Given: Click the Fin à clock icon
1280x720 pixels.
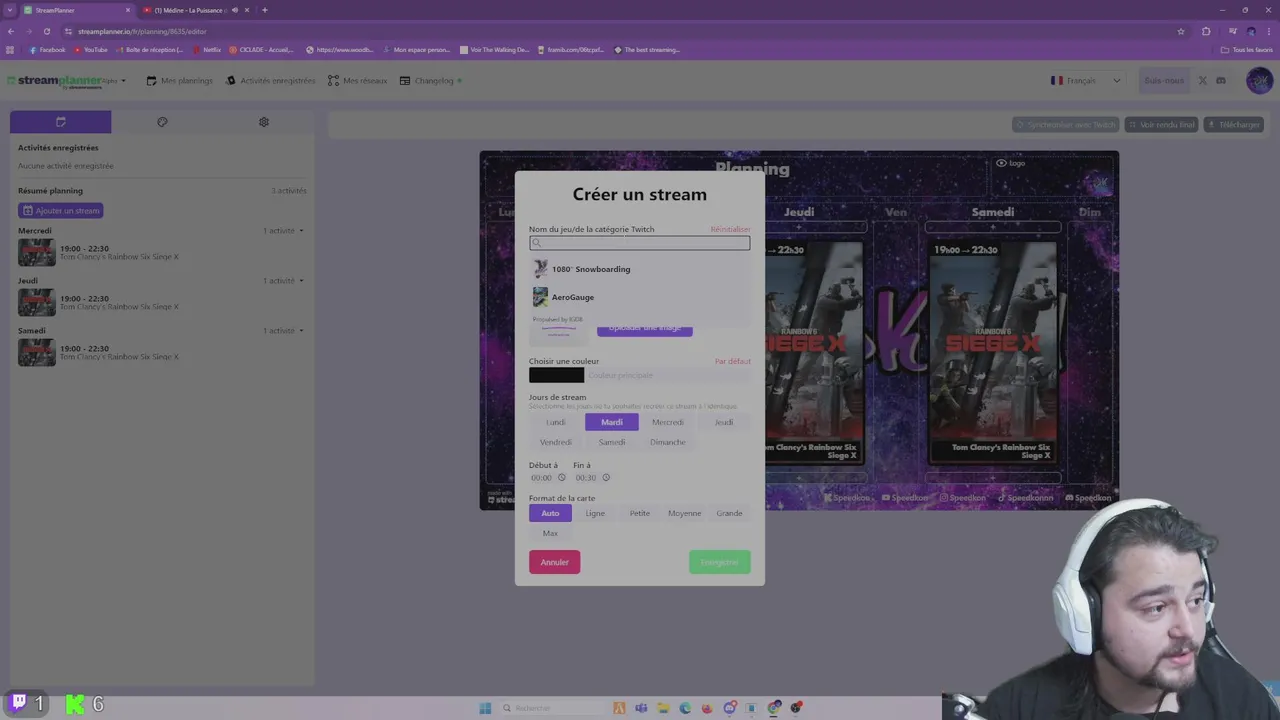Looking at the screenshot, I should click(606, 478).
